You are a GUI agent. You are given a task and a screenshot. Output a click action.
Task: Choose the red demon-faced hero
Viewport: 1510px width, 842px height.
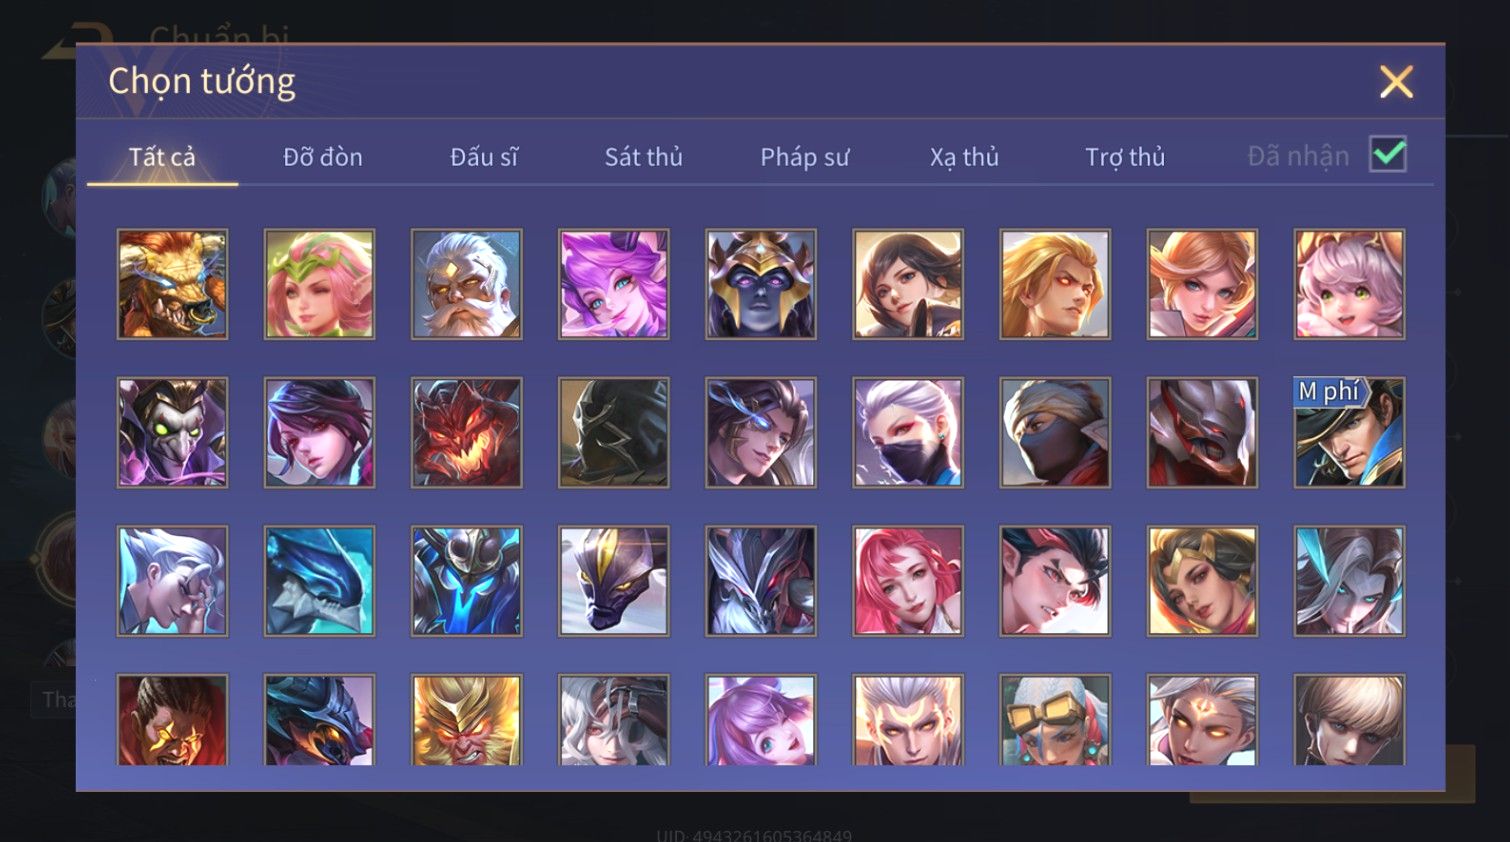click(x=466, y=432)
